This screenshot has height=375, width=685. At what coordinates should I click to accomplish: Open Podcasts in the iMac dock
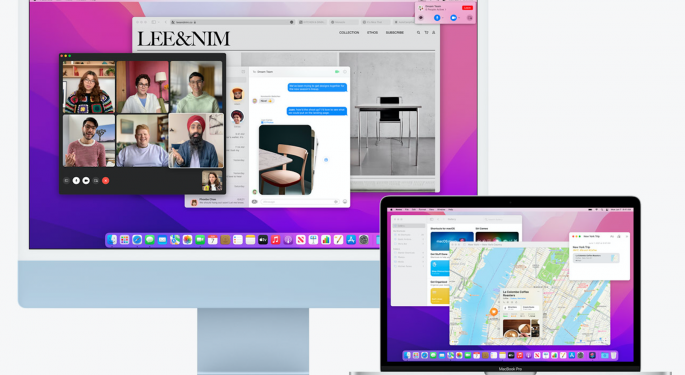pos(288,240)
